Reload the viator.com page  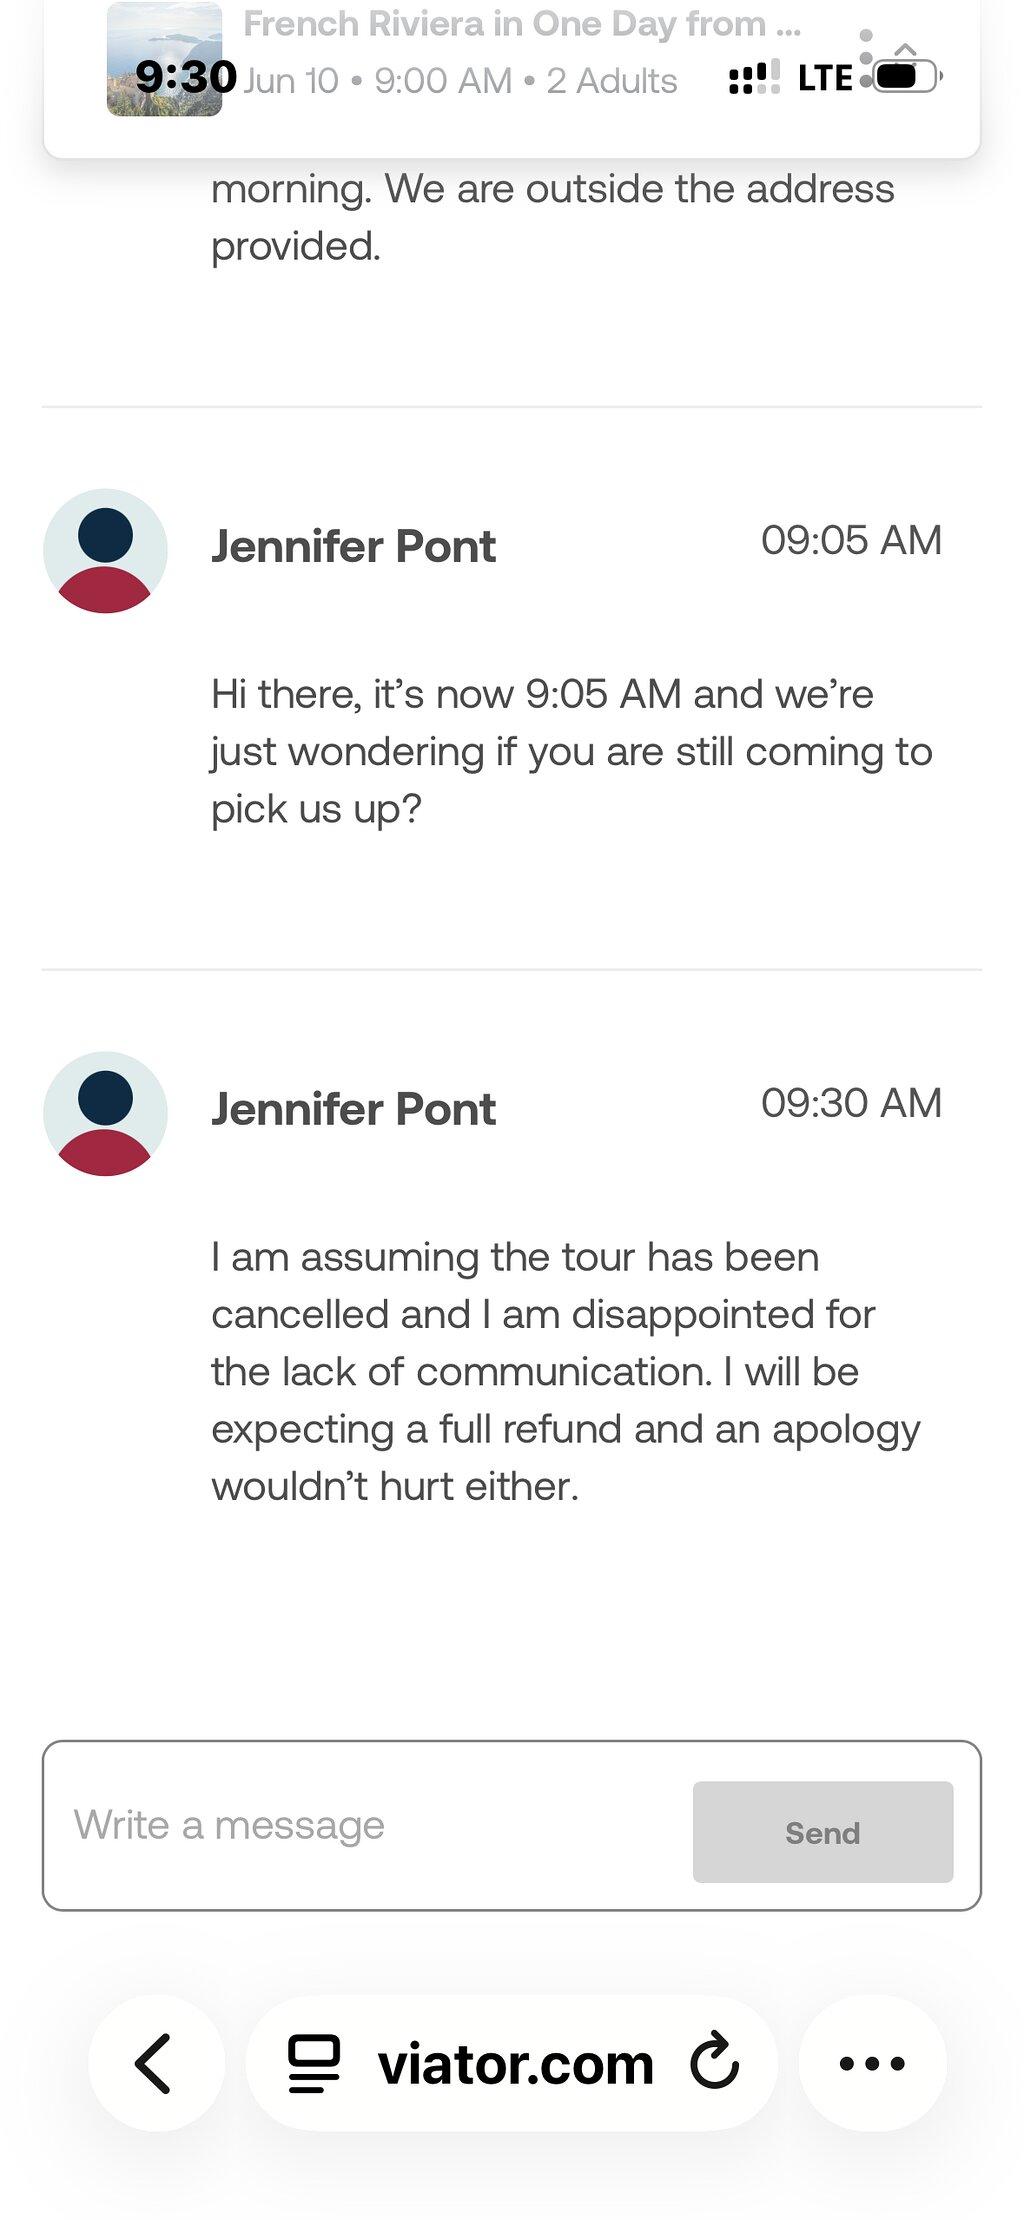coord(714,2061)
